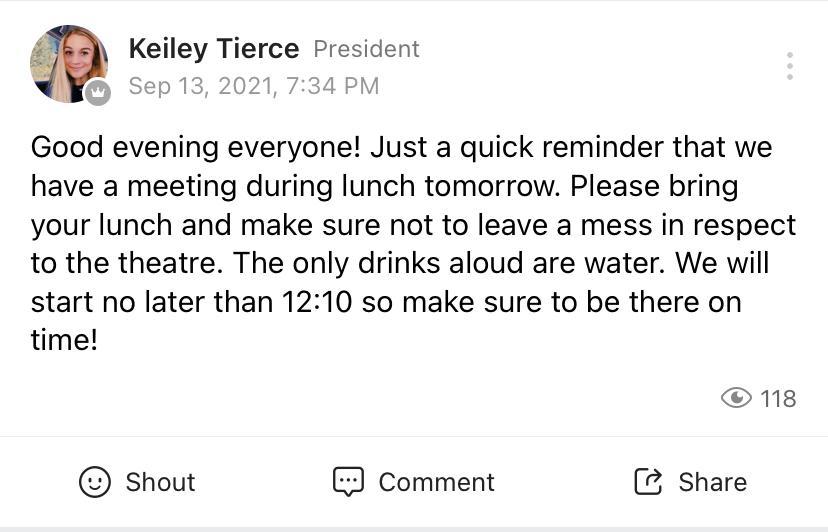Click the Sep 13, 2021 timestamp
The width and height of the screenshot is (828, 532).
[x=254, y=86]
